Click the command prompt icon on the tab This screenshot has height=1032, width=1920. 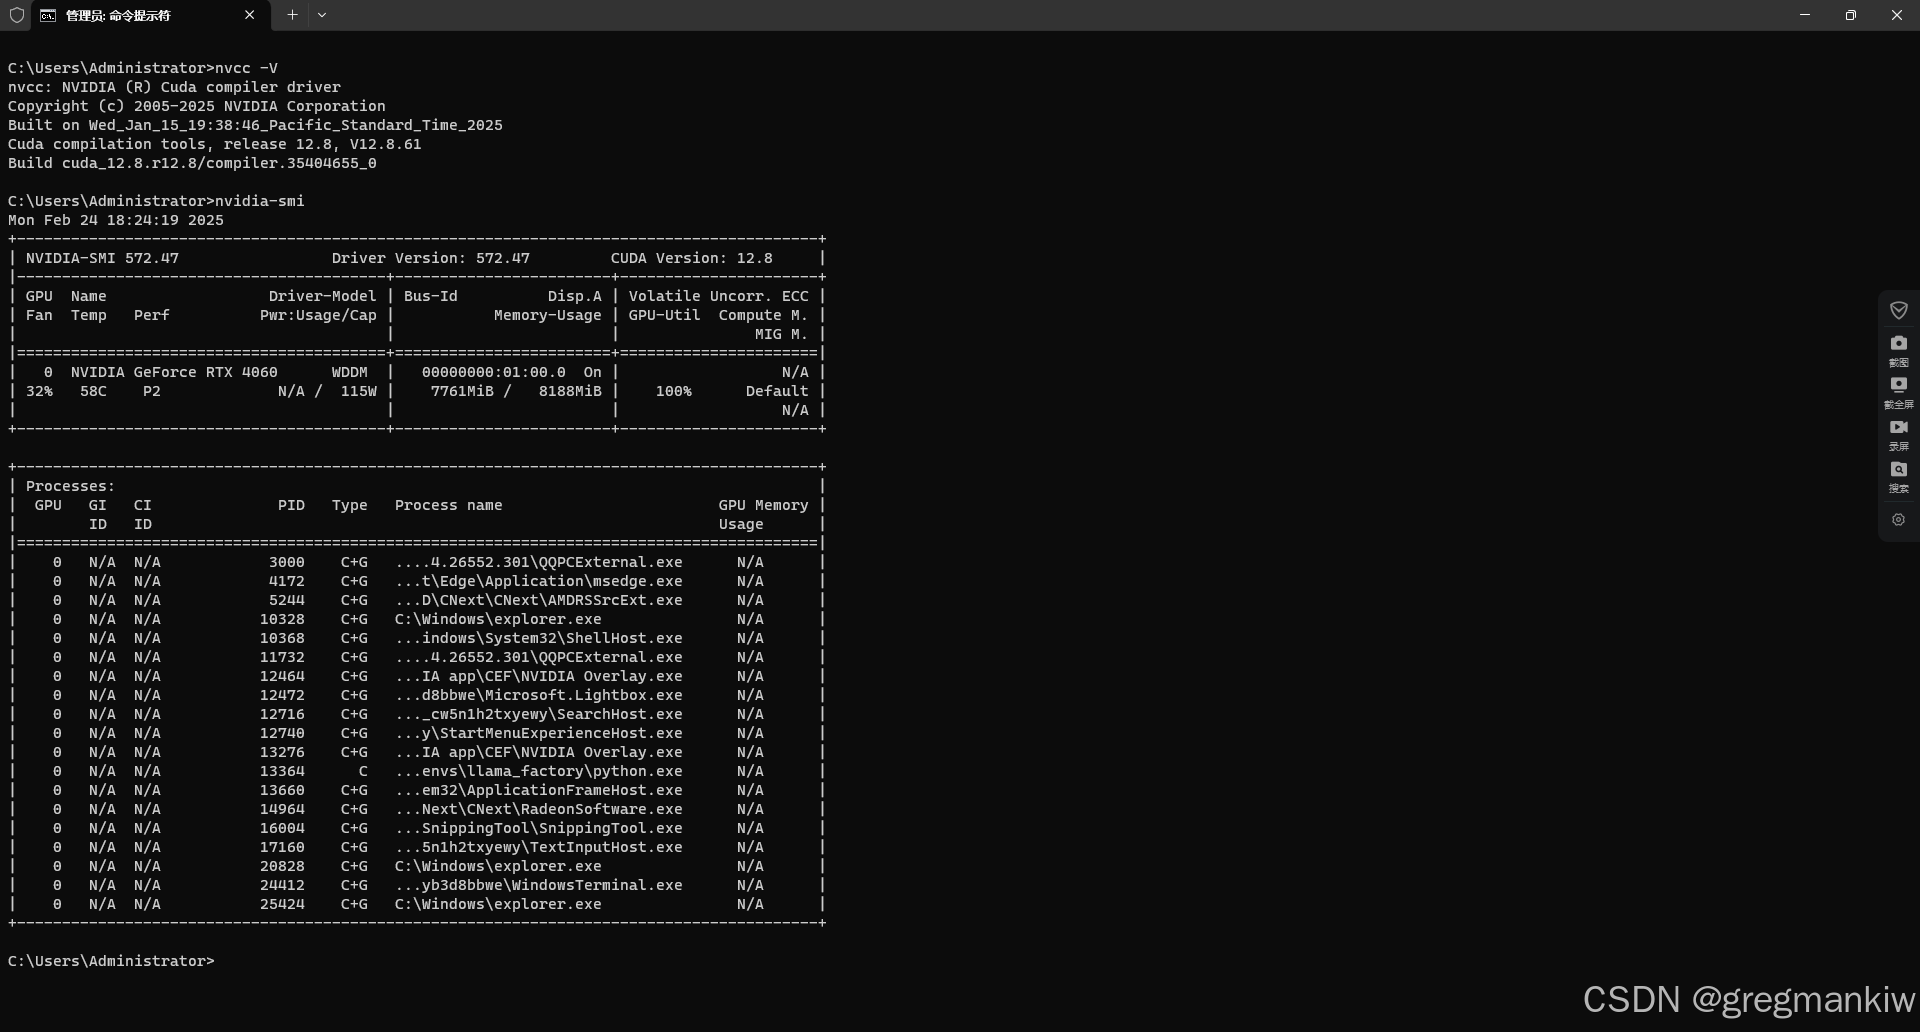[x=48, y=15]
